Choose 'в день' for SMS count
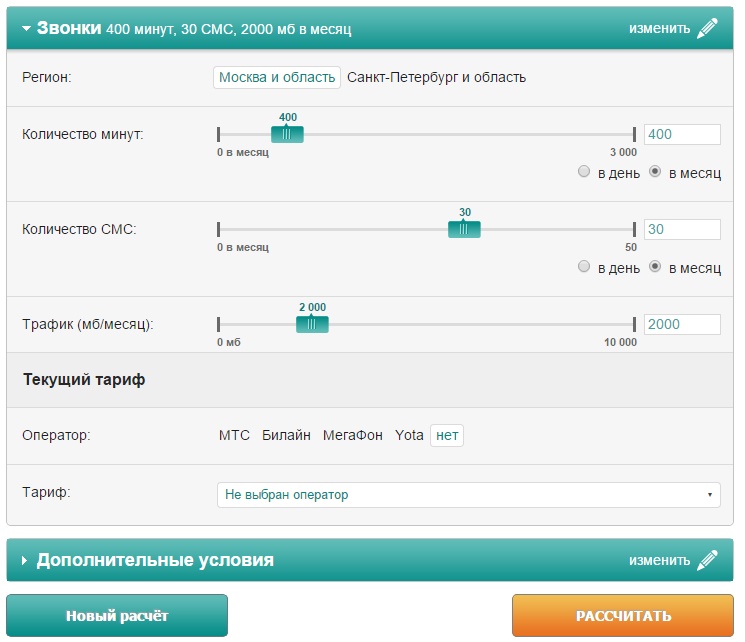Screen dimensions: 745x642 coord(585,267)
